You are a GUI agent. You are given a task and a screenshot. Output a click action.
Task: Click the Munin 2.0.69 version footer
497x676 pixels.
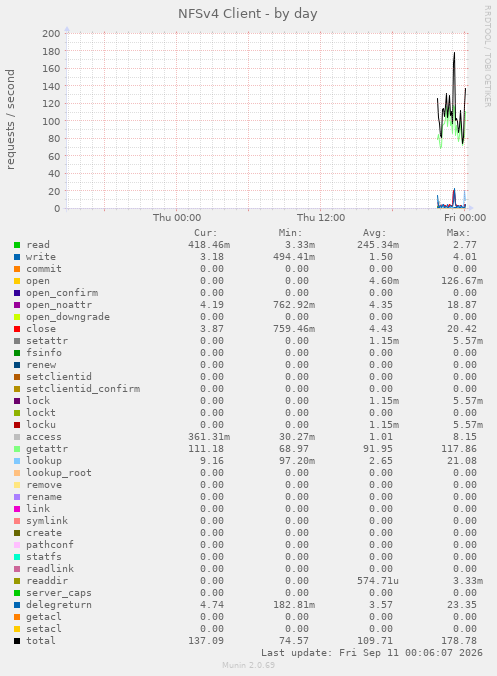(248, 665)
